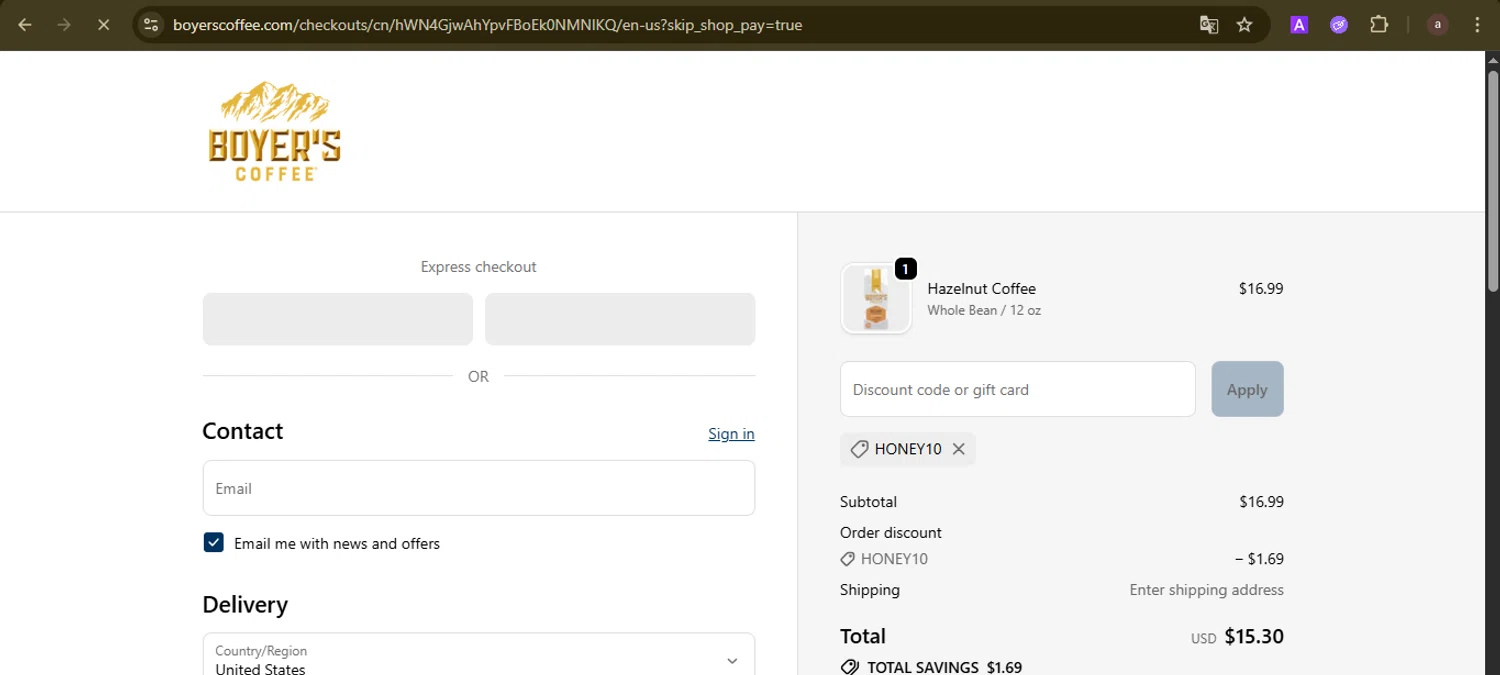
Task: Open the purple A extension
Action: coord(1299,25)
